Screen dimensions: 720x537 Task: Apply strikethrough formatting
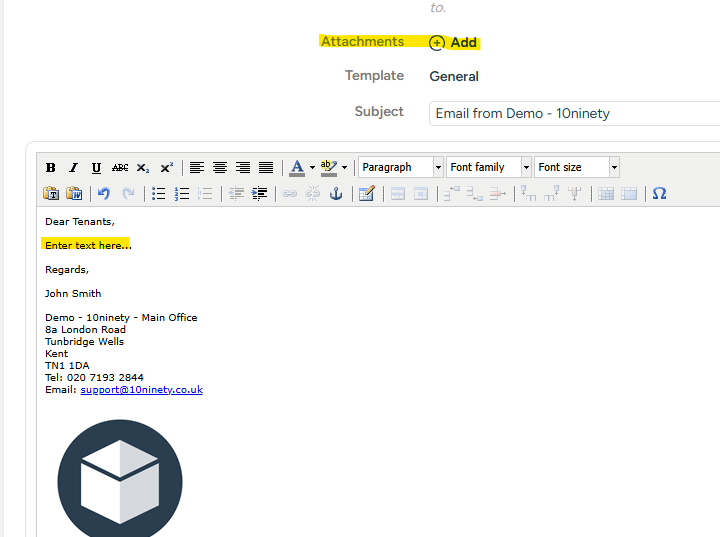(x=120, y=168)
